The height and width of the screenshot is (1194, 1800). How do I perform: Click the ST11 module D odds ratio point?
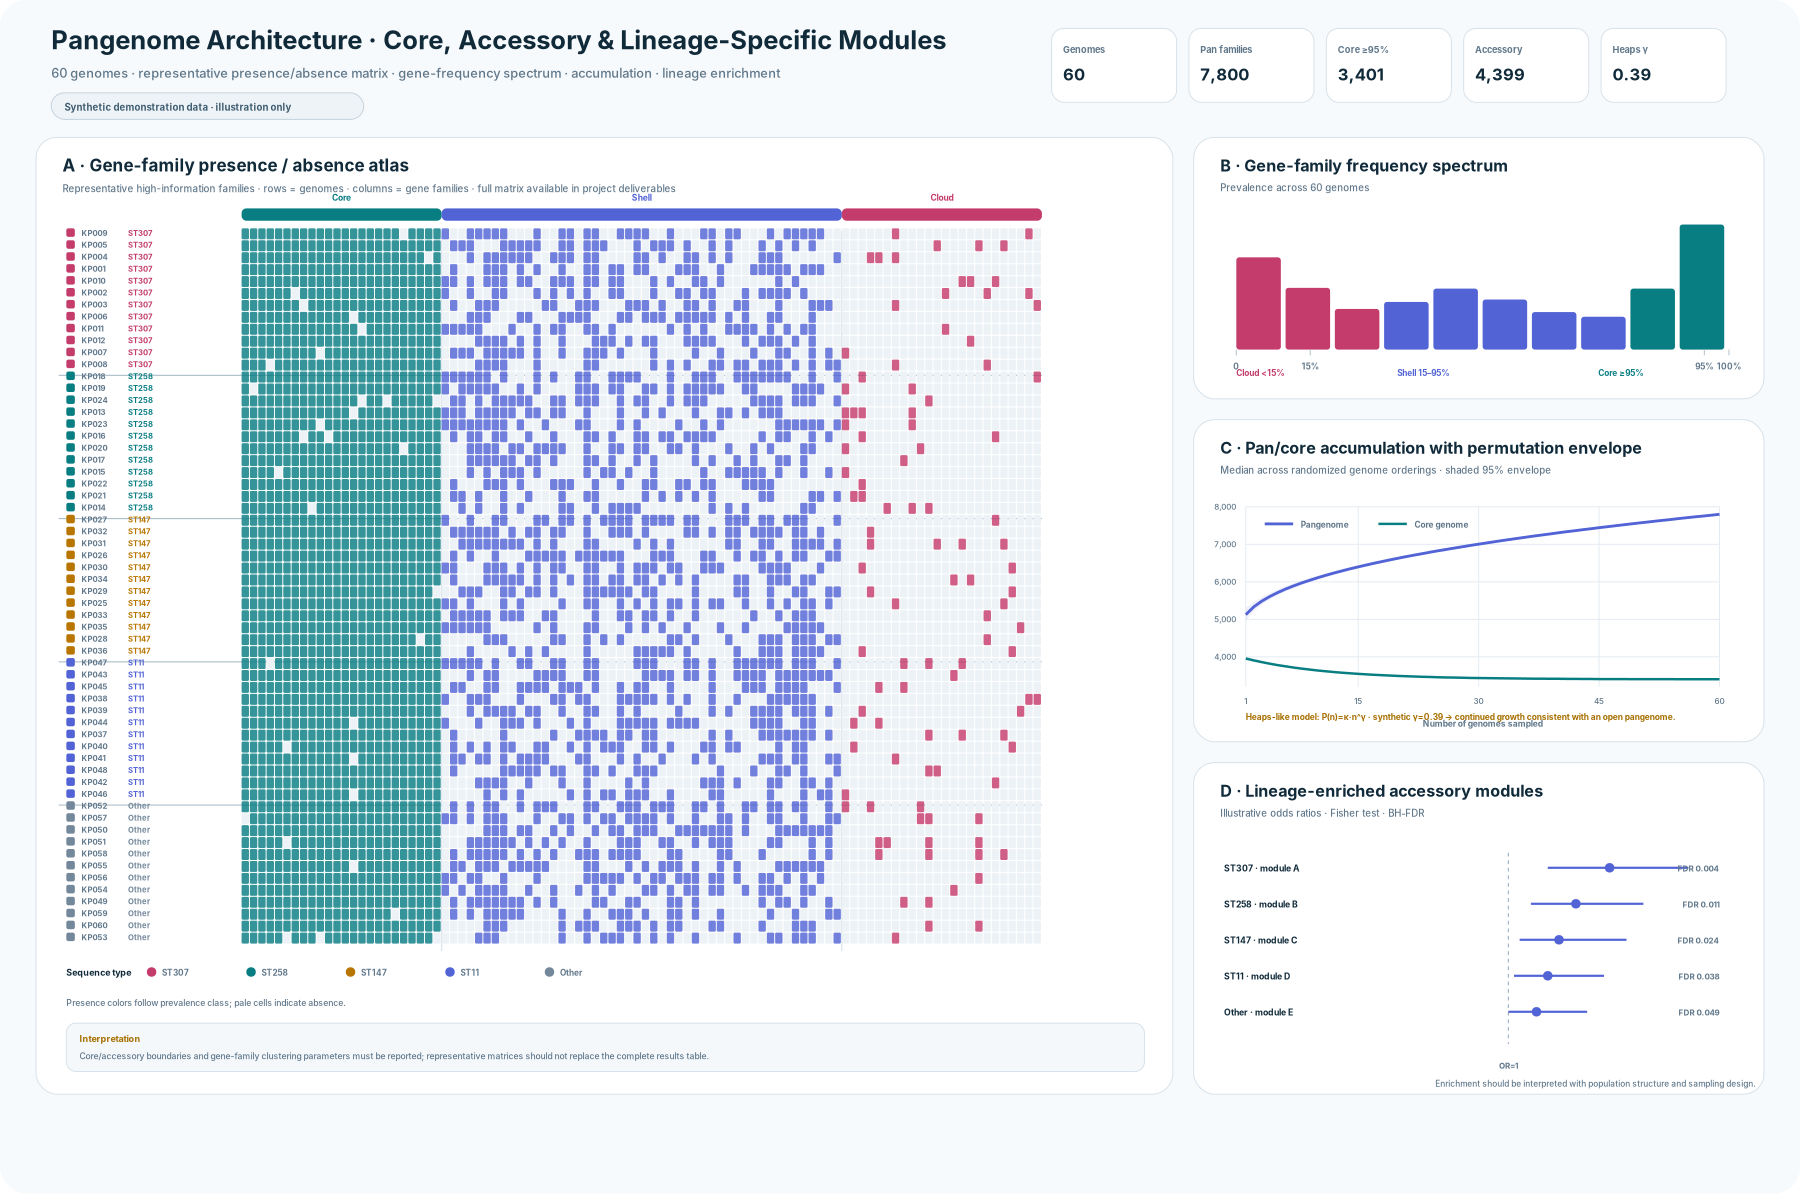pyautogui.click(x=1548, y=976)
